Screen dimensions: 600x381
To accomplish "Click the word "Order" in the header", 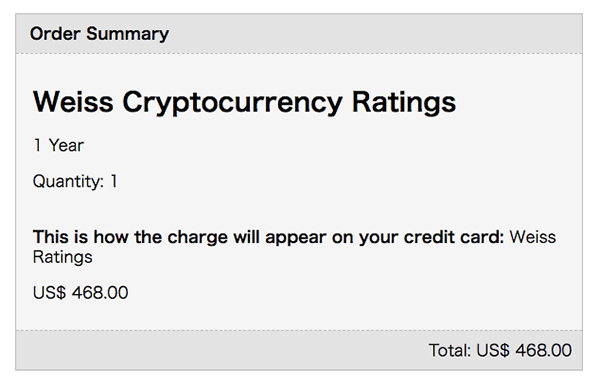I will (x=55, y=34).
